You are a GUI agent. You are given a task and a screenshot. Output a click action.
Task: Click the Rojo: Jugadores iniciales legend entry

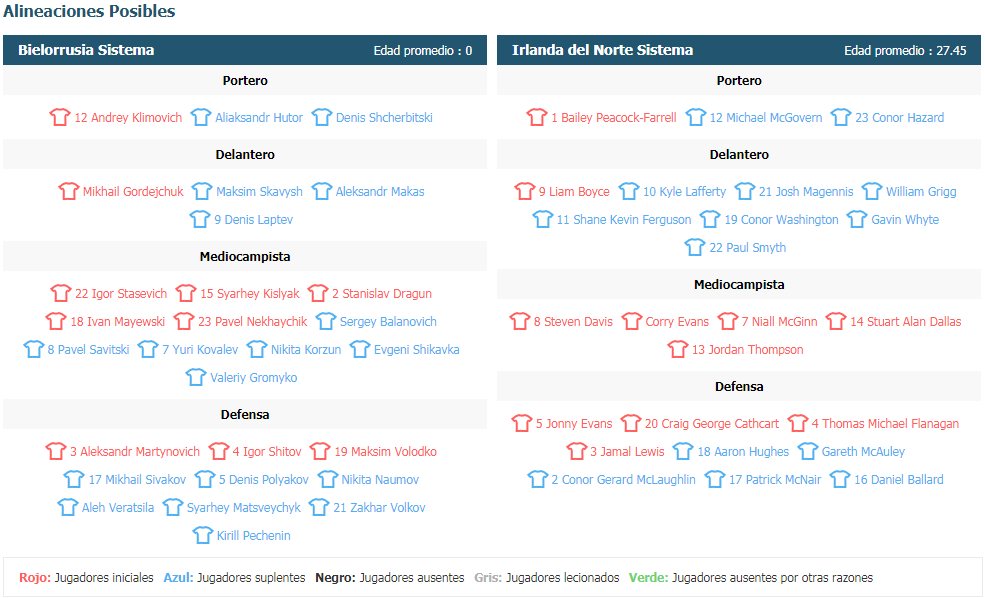(86, 577)
